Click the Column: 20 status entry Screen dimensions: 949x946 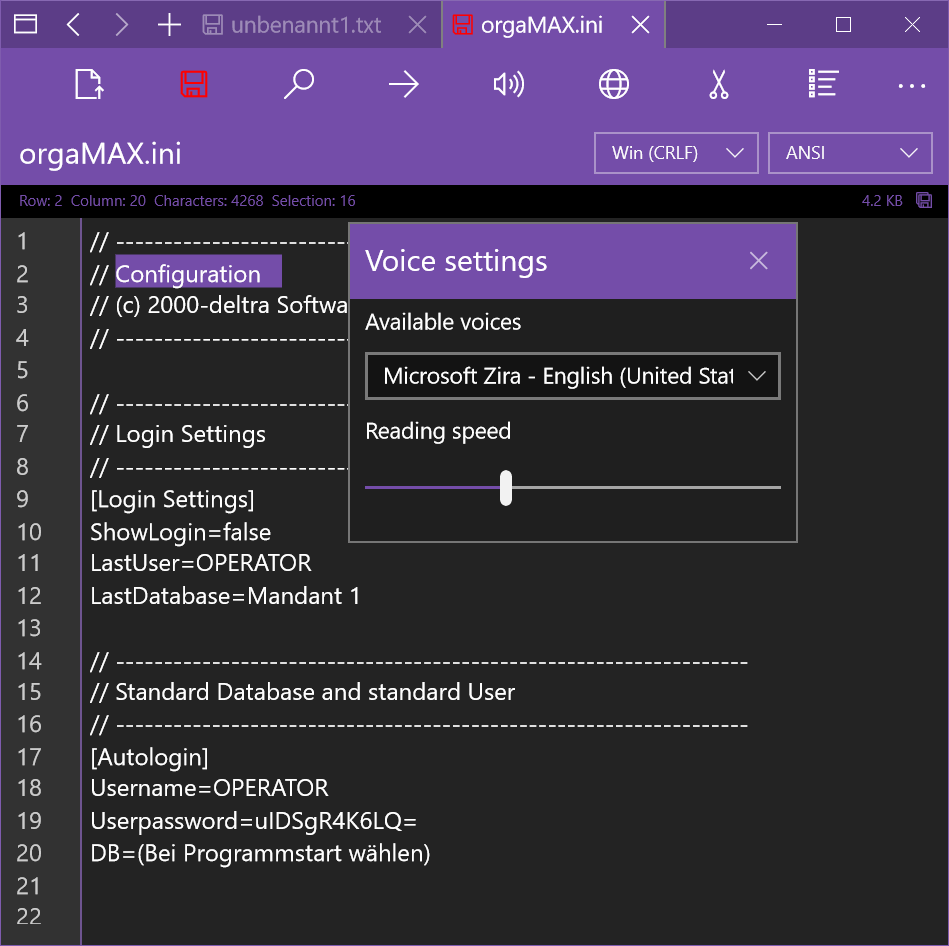(x=108, y=200)
